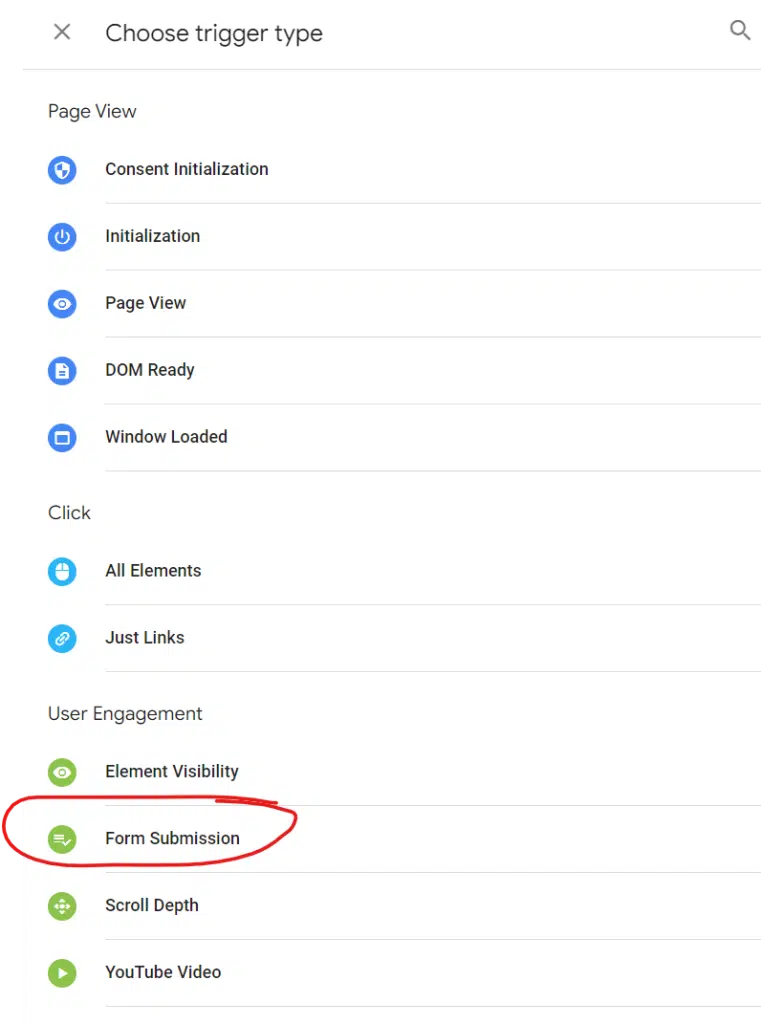Image resolution: width=761 pixels, height=1024 pixels.
Task: Click the DOM Ready document icon
Action: point(62,371)
